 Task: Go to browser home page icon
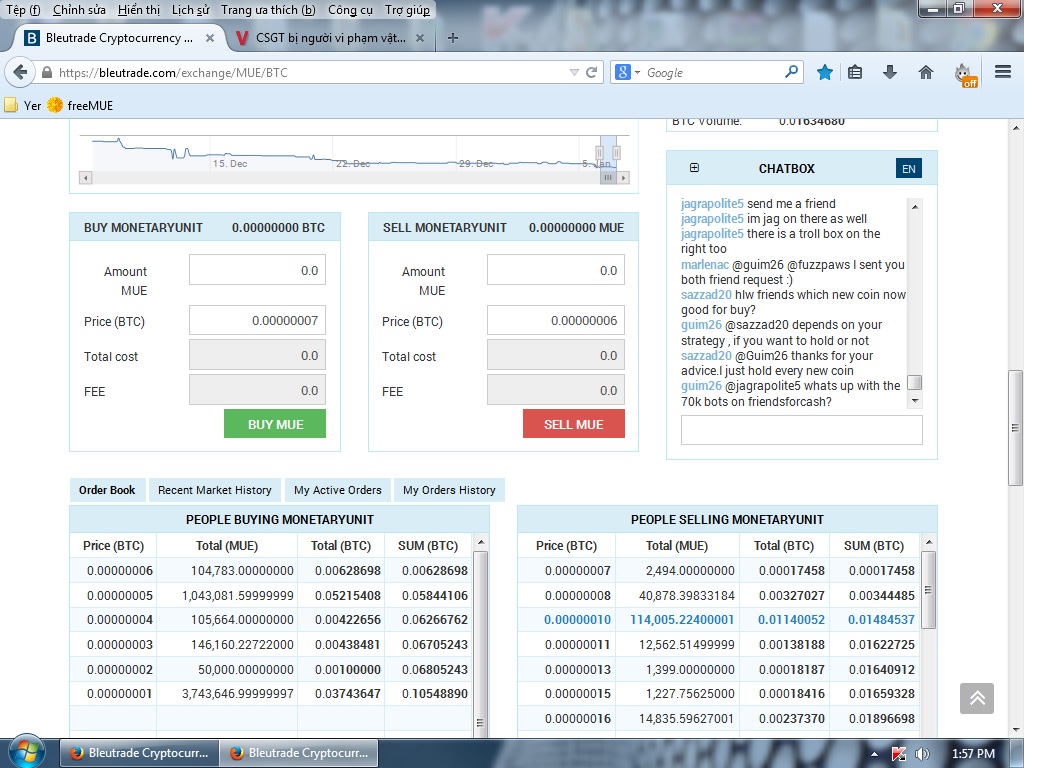[926, 72]
